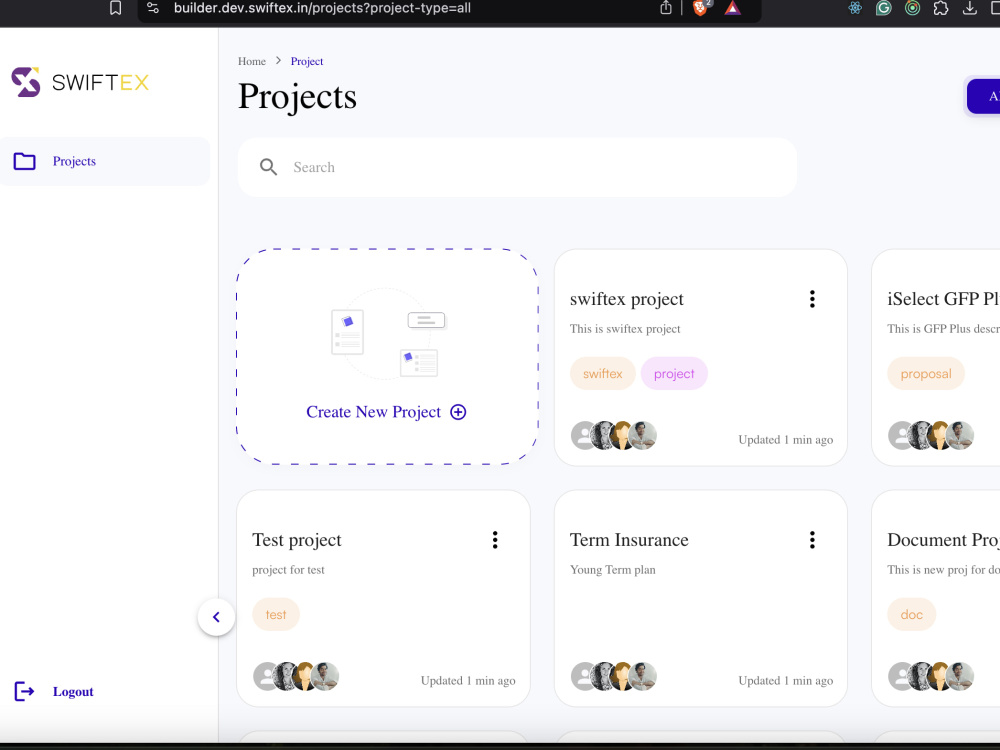The height and width of the screenshot is (750, 1000).
Task: Open the Document Project card title
Action: pyautogui.click(x=943, y=540)
